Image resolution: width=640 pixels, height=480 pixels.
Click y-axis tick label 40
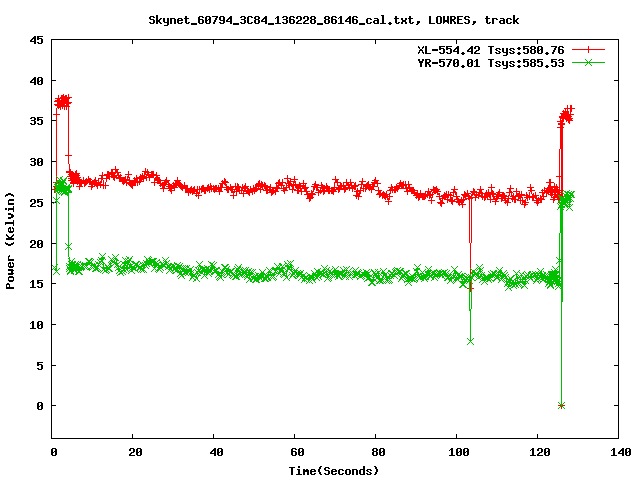click(x=36, y=81)
